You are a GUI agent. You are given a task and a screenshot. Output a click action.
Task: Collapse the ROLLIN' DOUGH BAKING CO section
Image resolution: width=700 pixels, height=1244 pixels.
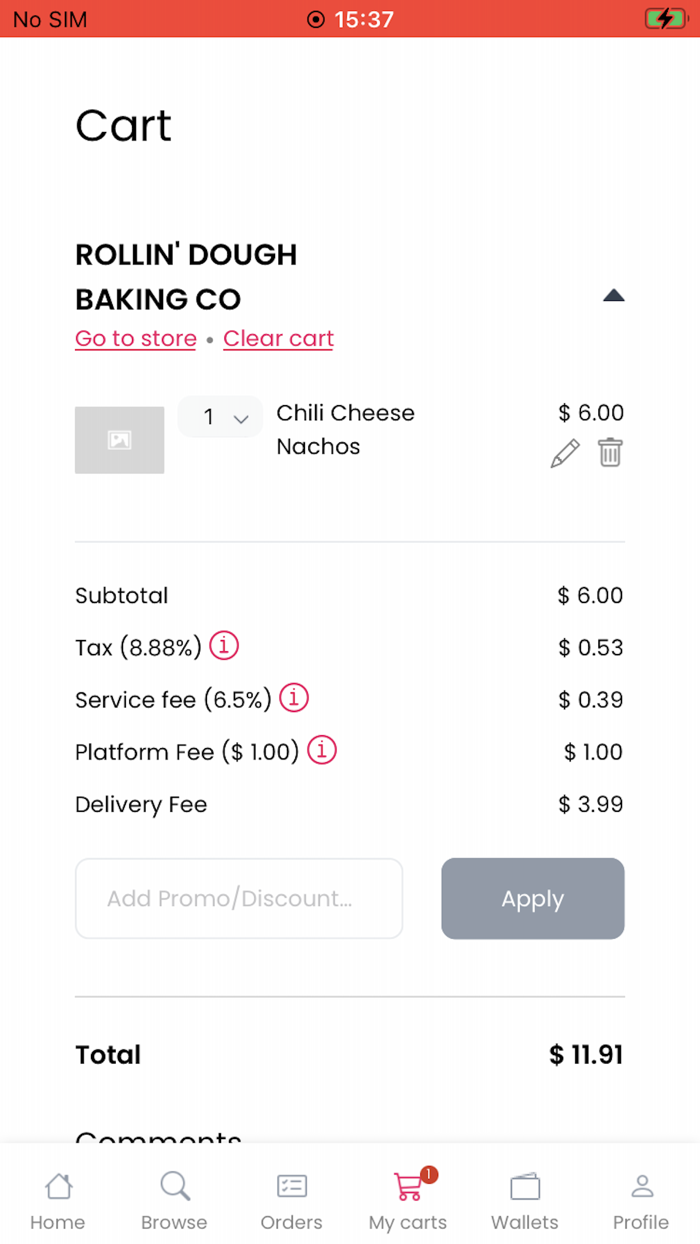[x=614, y=295]
